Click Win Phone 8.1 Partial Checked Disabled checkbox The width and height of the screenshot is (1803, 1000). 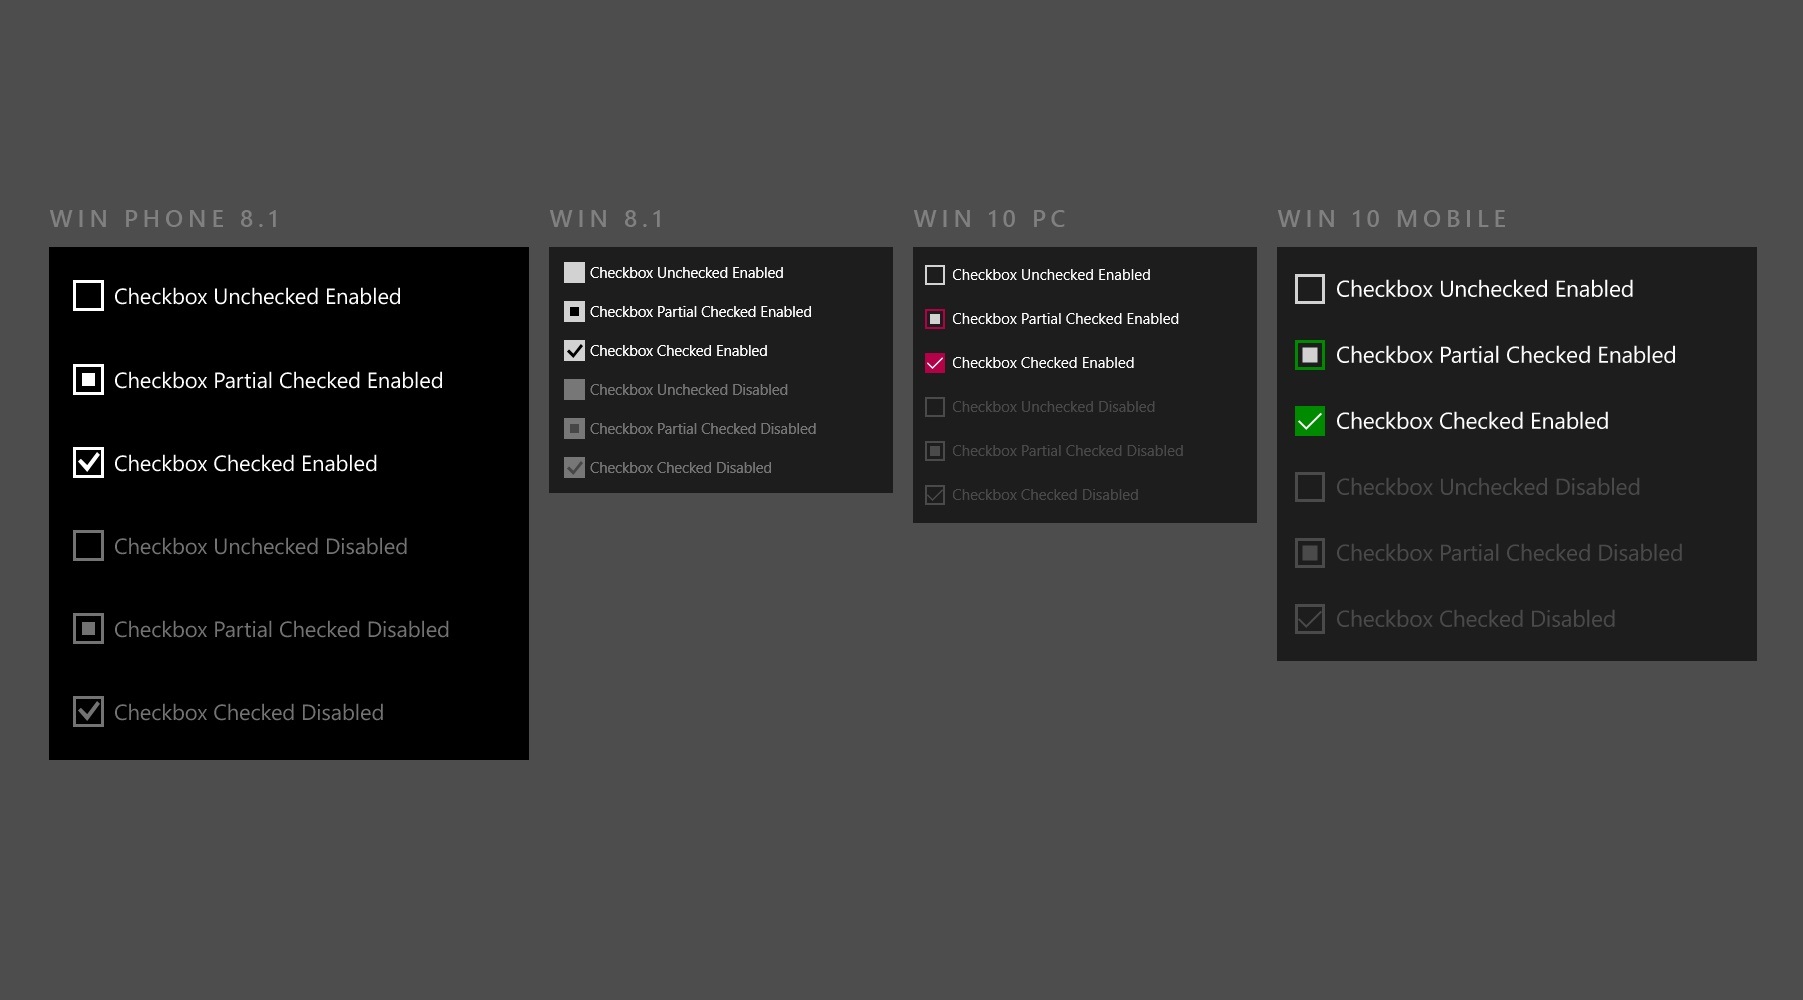pyautogui.click(x=88, y=629)
